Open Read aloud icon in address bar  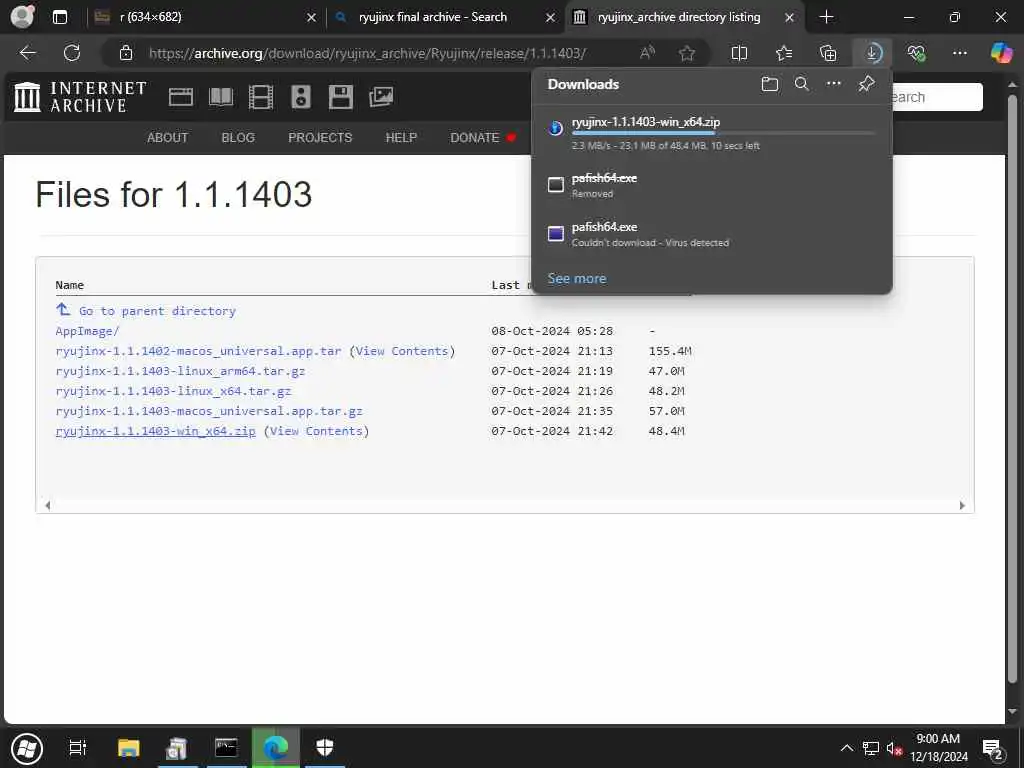[x=647, y=53]
